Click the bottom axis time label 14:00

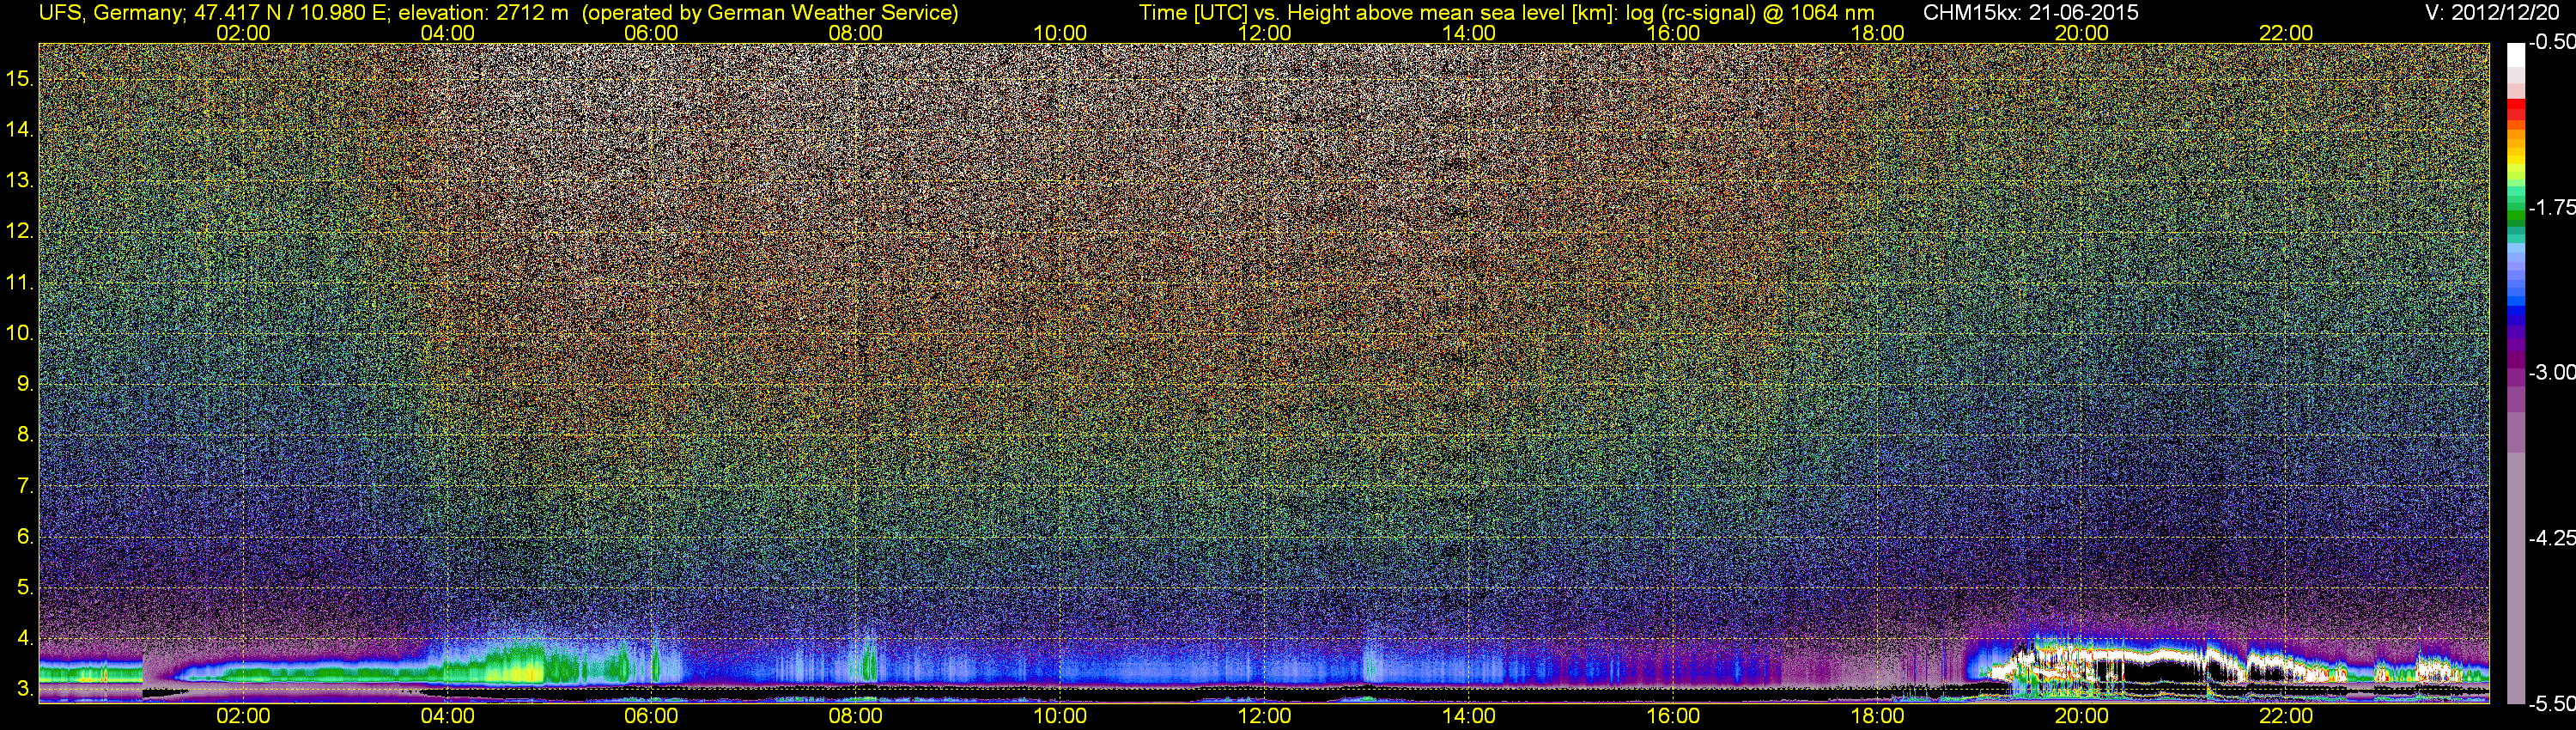1469,716
